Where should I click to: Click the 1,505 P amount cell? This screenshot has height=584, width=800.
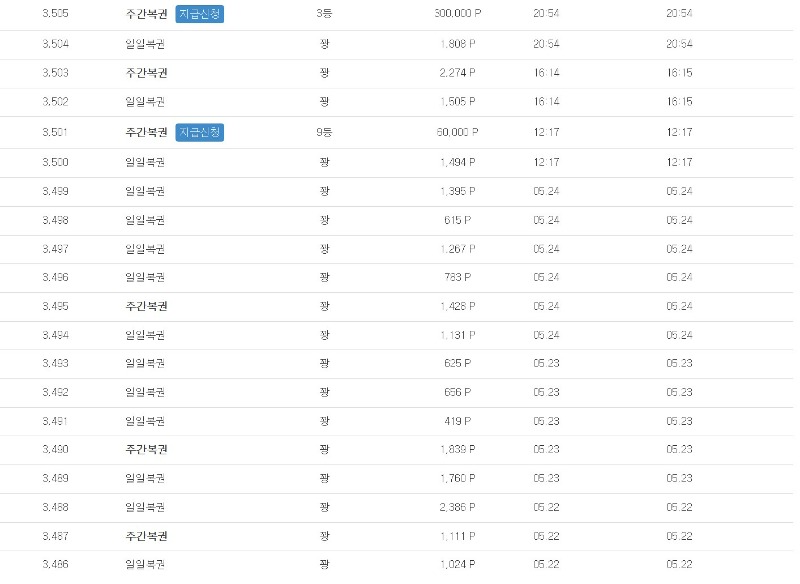click(x=458, y=101)
